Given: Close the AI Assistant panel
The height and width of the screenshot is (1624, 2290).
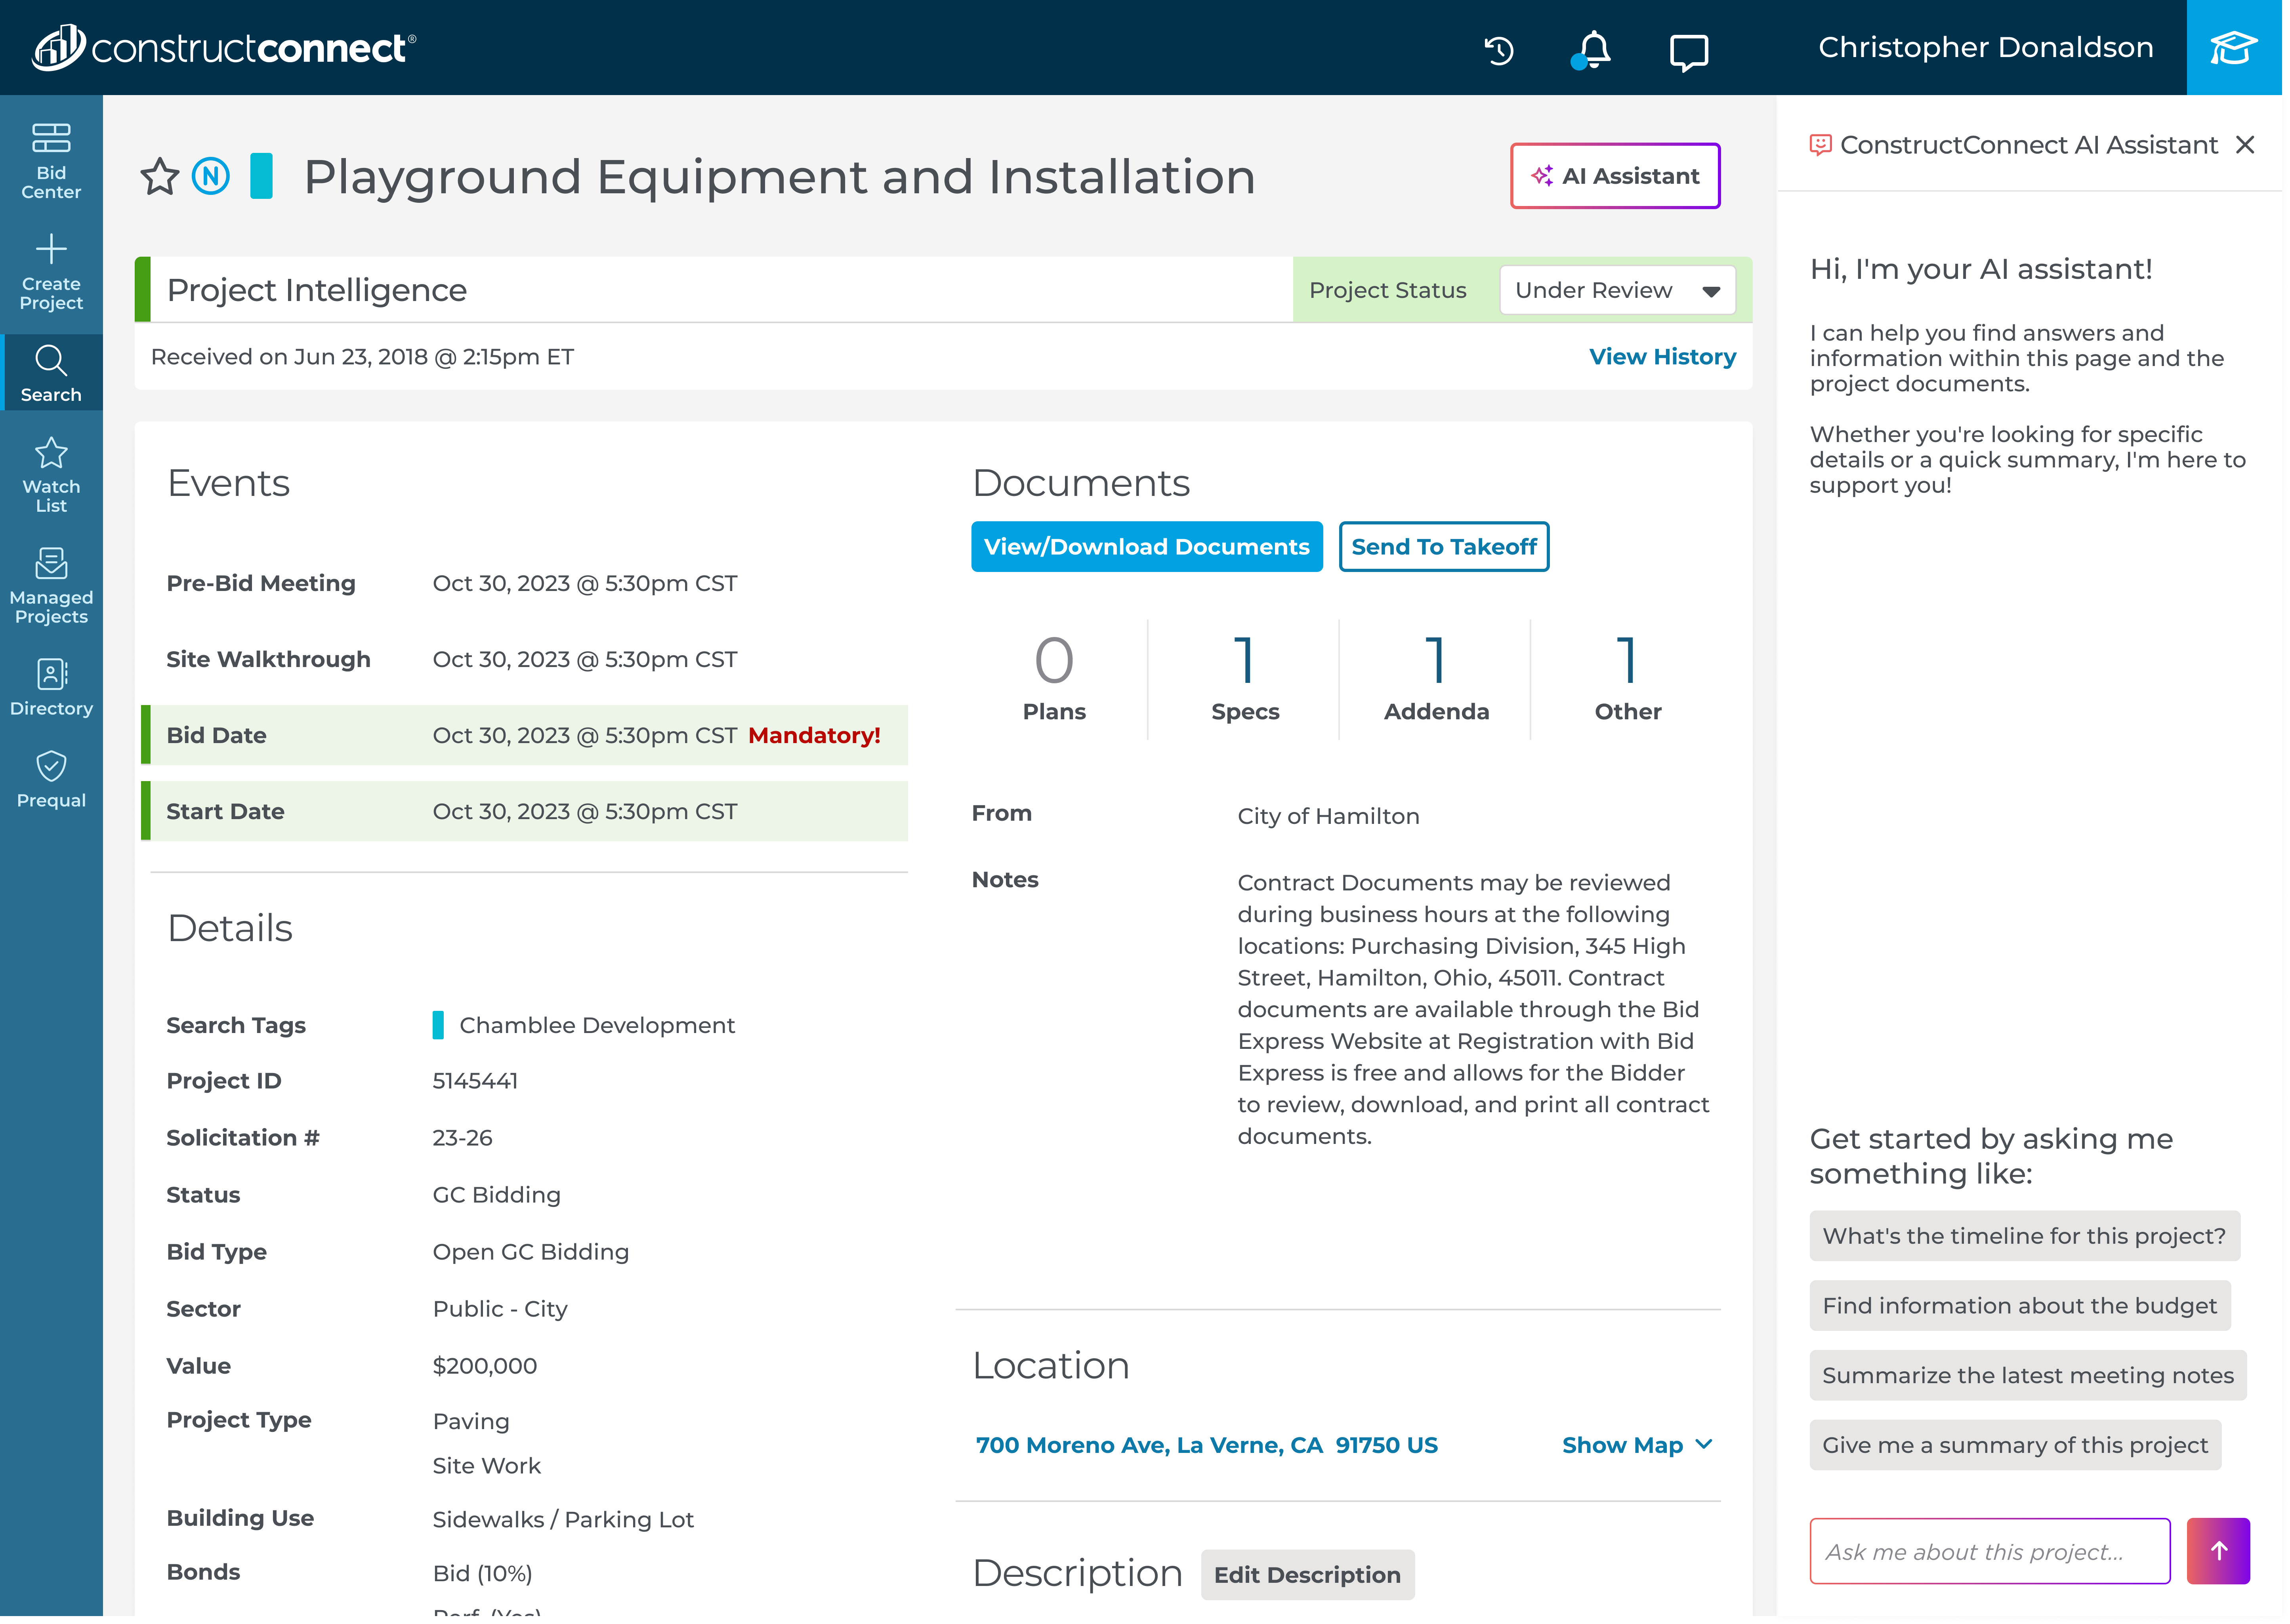Looking at the screenshot, I should tap(2244, 145).
